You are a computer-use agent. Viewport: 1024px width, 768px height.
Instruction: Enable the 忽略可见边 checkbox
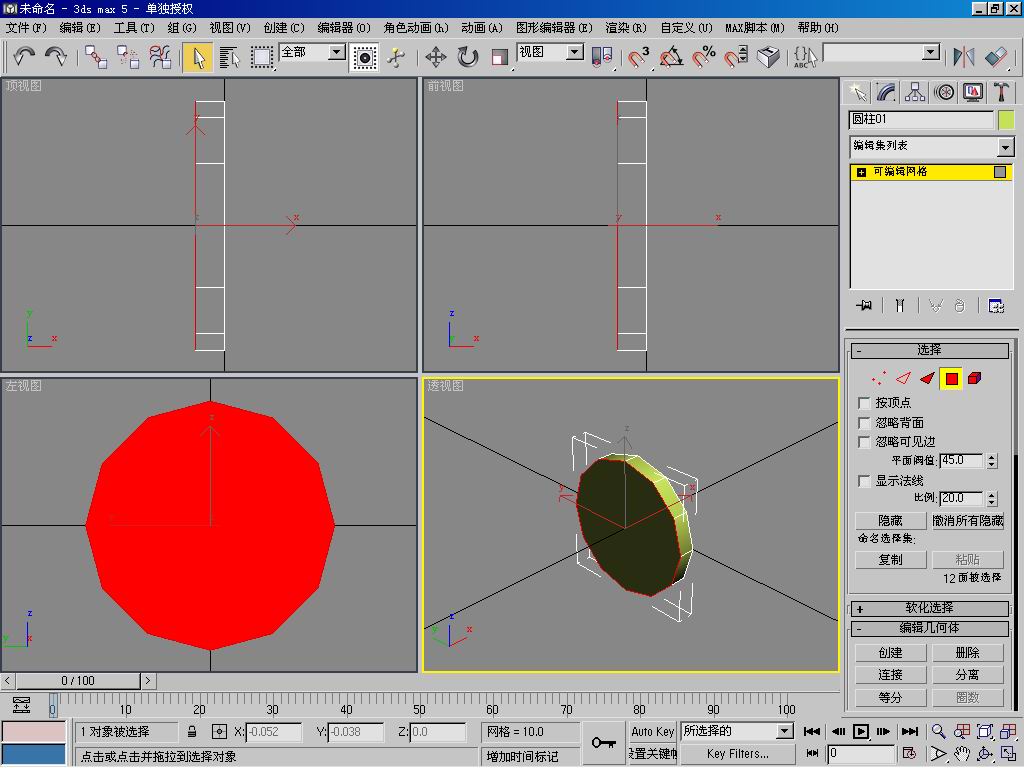pos(864,442)
